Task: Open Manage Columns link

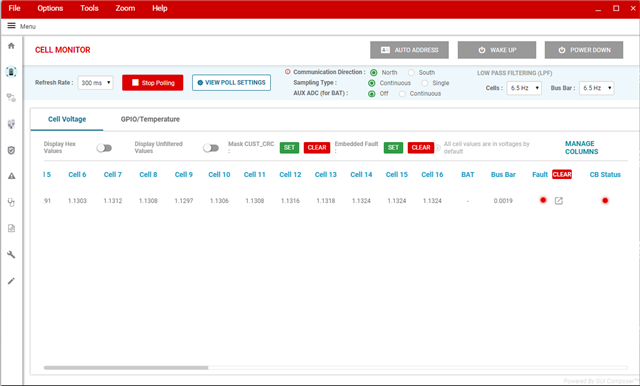Action: [x=582, y=148]
